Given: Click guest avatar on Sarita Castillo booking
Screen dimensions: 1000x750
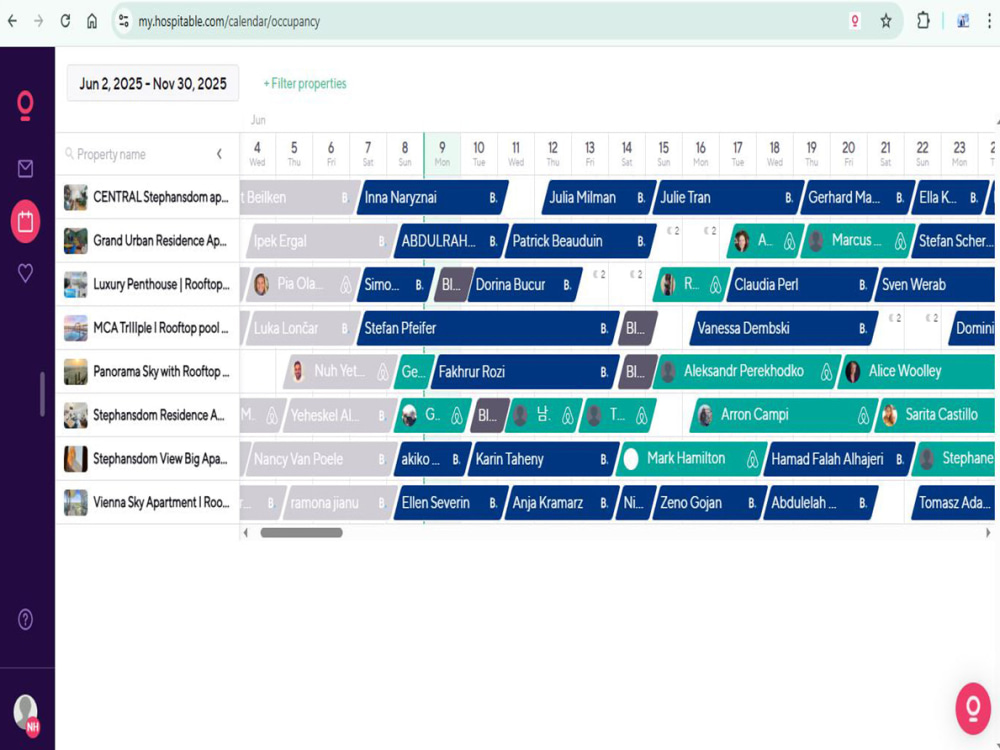Looking at the screenshot, I should point(889,415).
